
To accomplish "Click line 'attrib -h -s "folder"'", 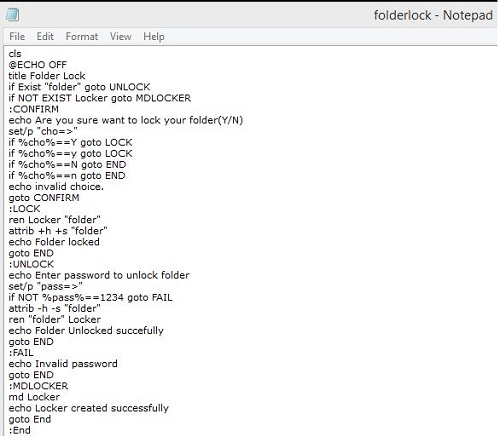I will click(x=55, y=308).
